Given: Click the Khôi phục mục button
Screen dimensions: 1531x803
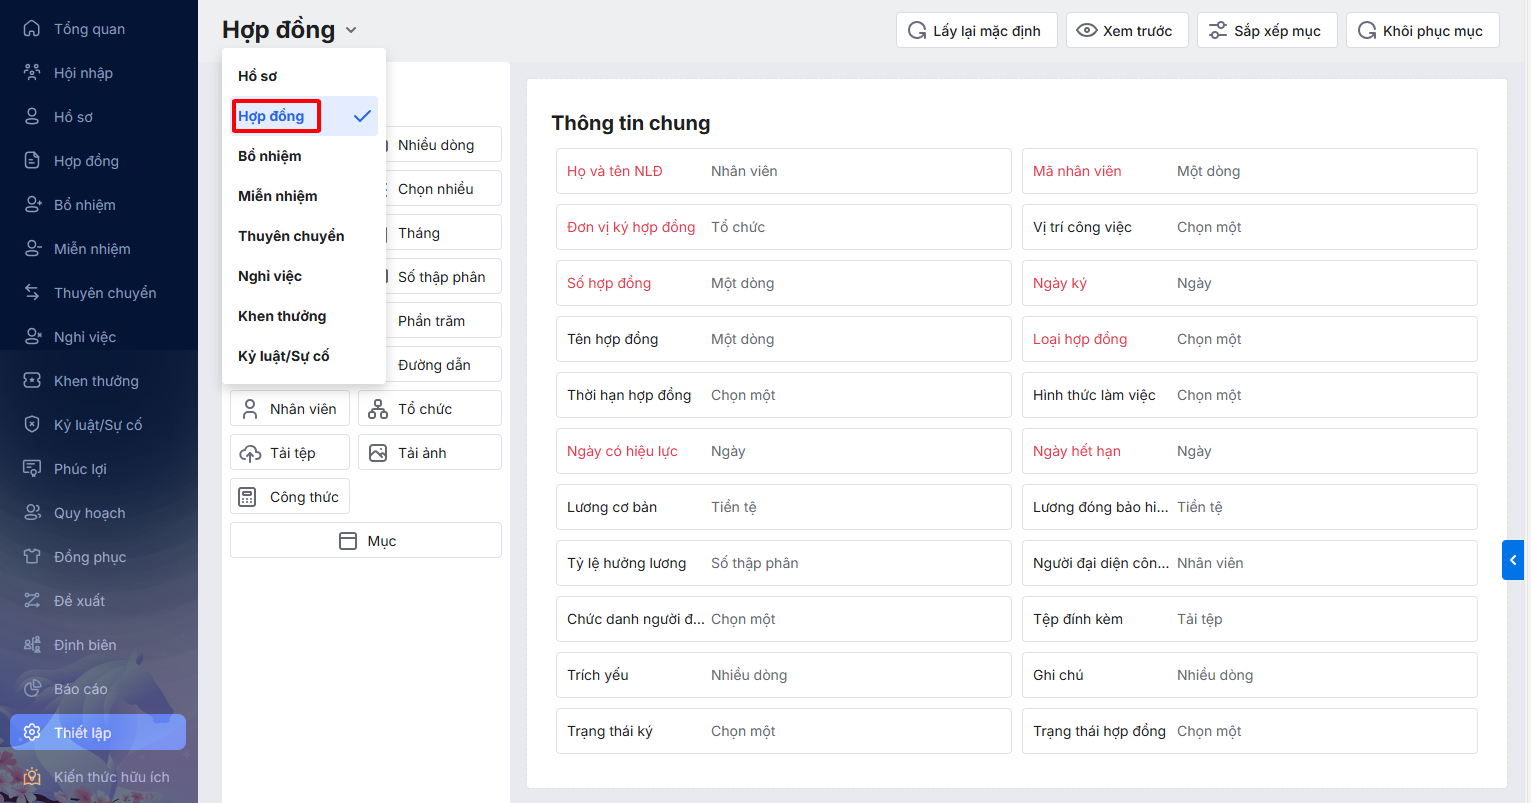Looking at the screenshot, I should pyautogui.click(x=1421, y=31).
